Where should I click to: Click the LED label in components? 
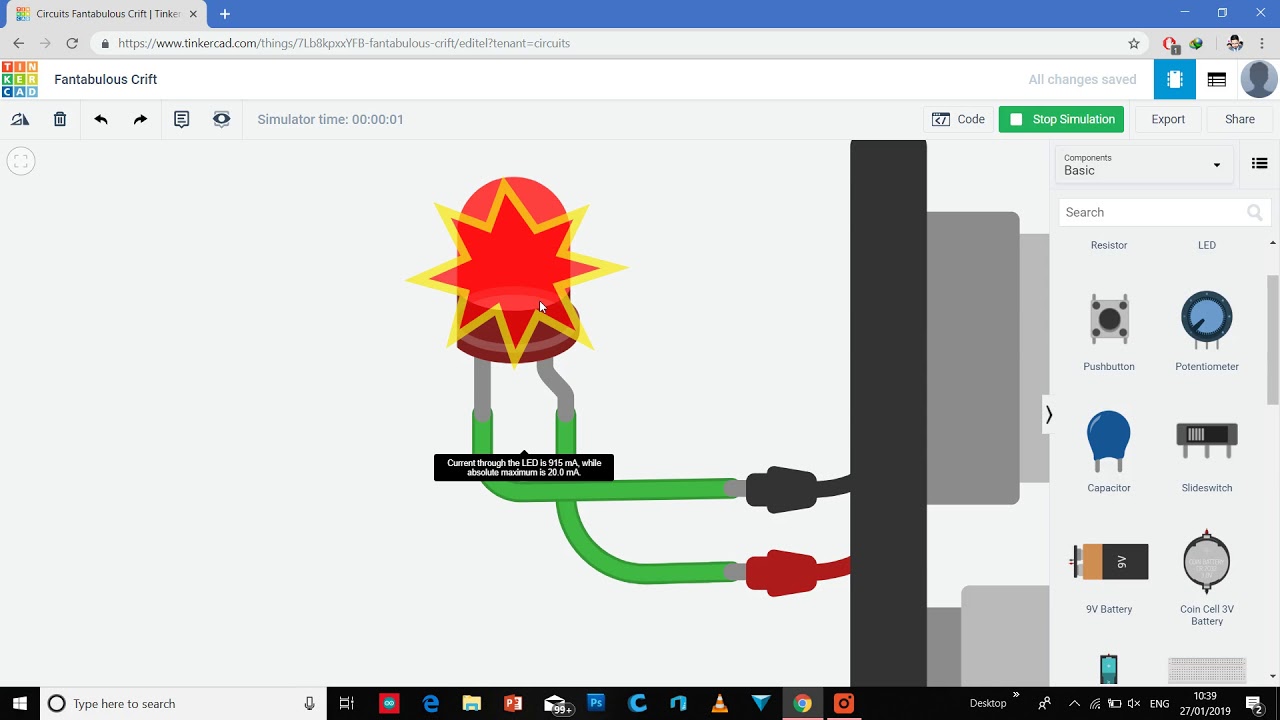pyautogui.click(x=1207, y=245)
